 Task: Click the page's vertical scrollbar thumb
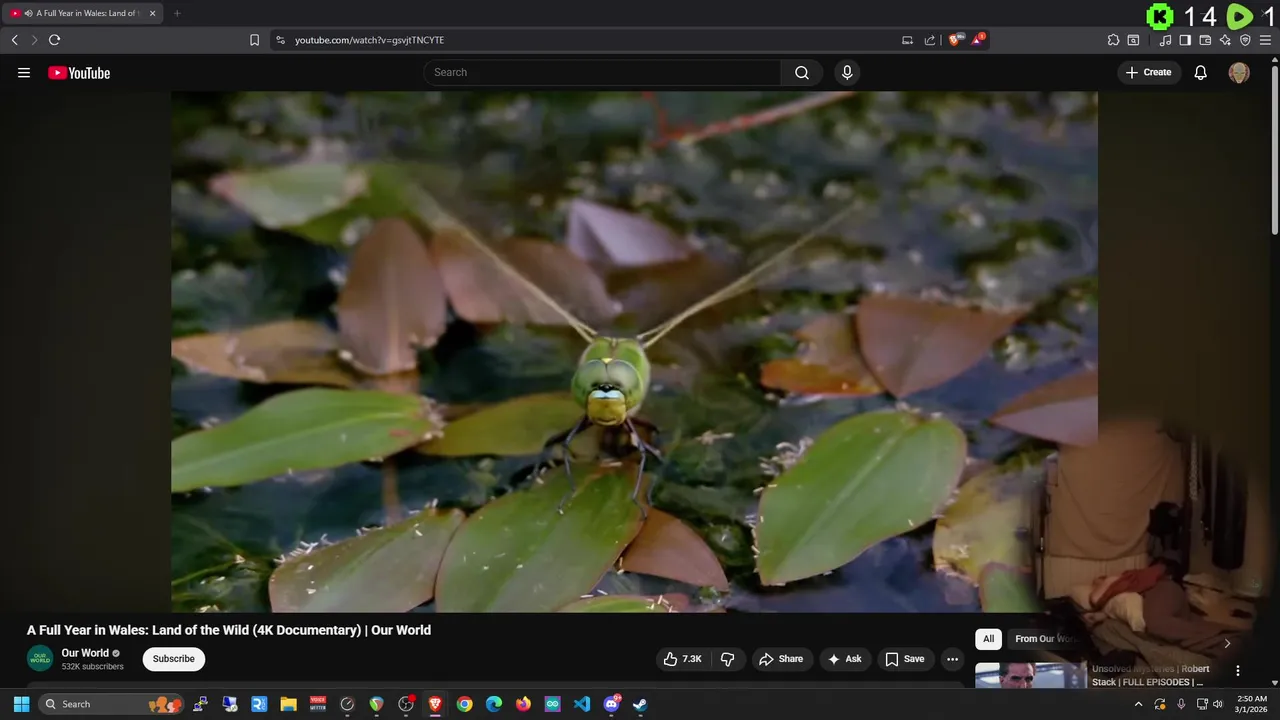click(1274, 150)
